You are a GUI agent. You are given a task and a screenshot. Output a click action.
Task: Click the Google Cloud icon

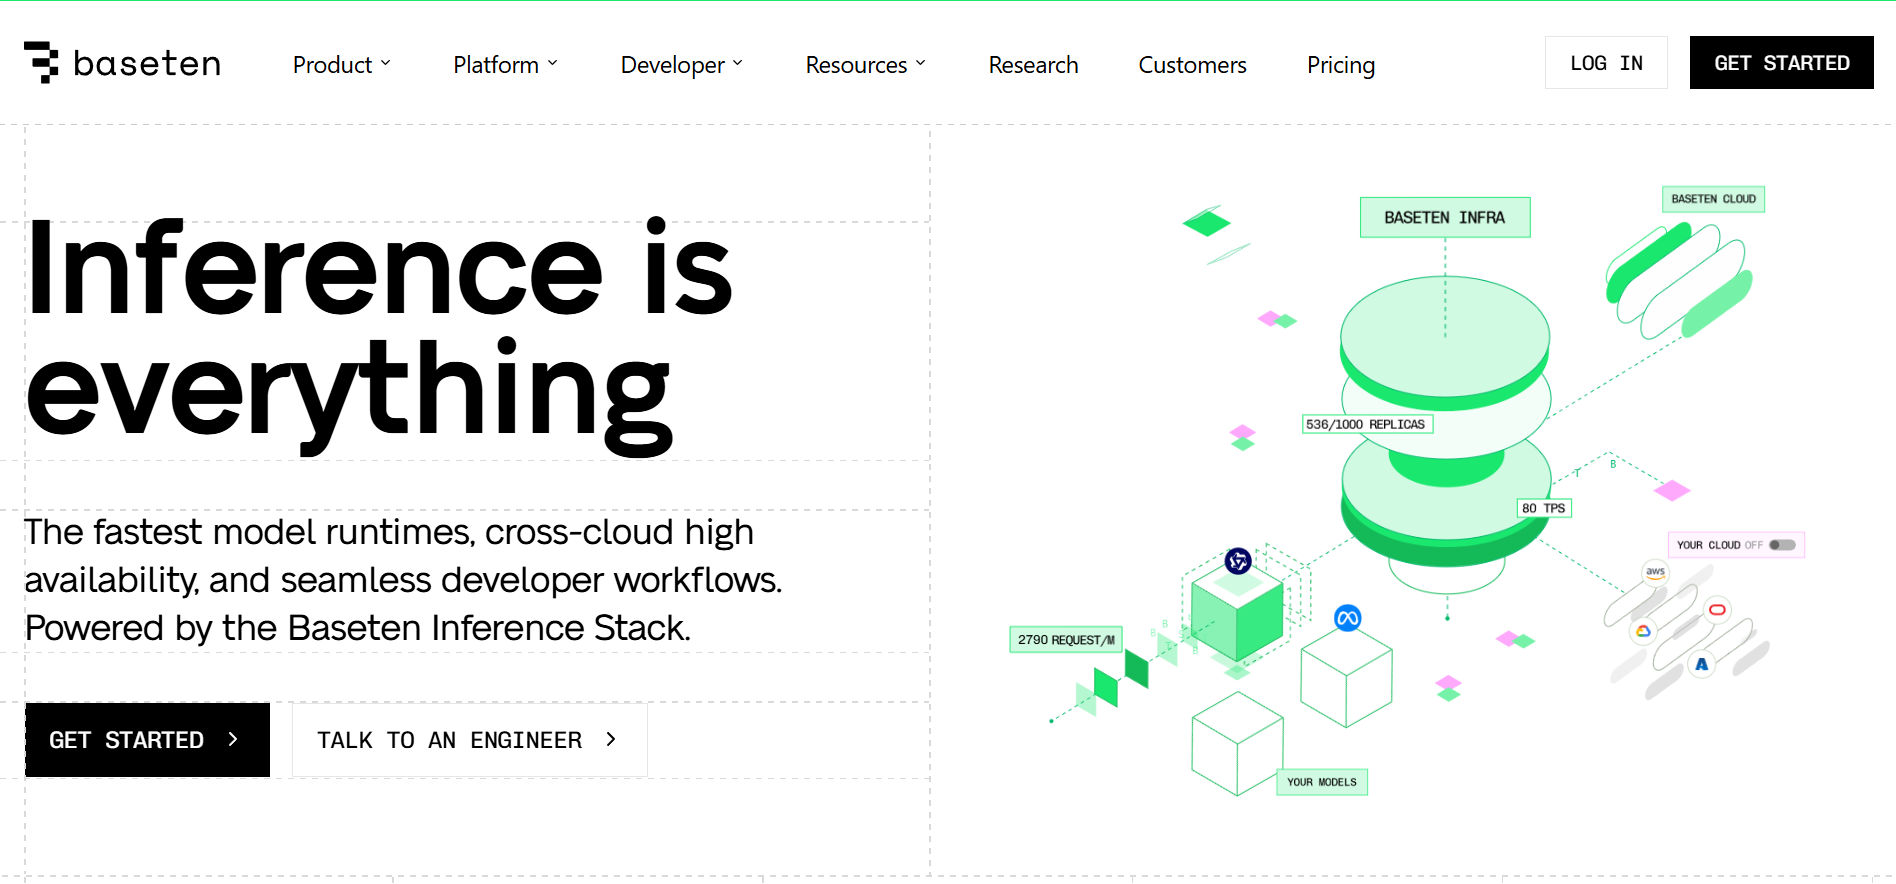pyautogui.click(x=1642, y=631)
